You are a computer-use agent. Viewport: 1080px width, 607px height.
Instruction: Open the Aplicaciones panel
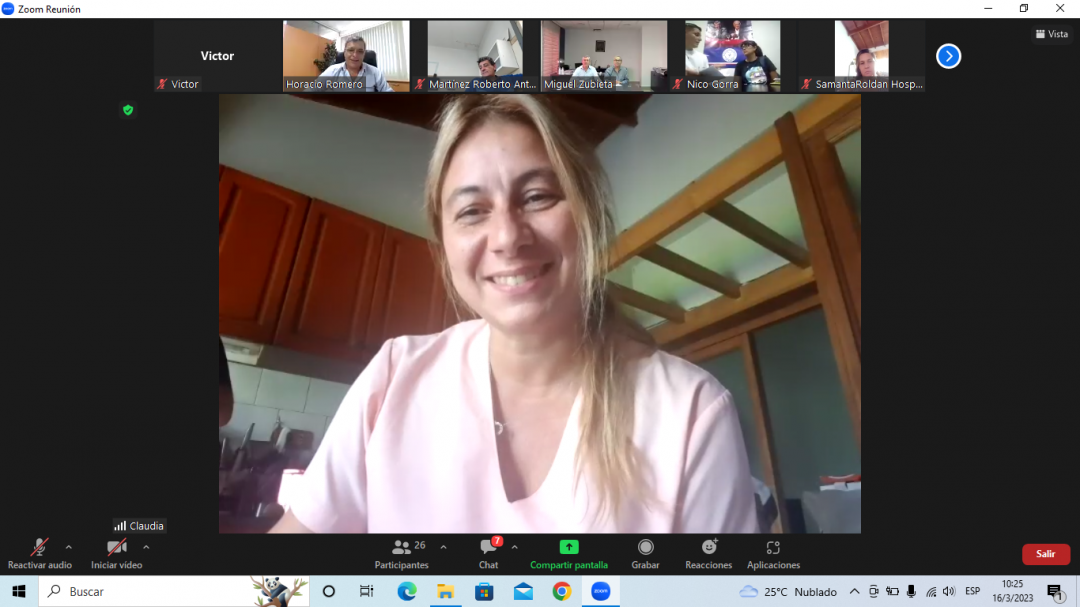coord(773,554)
